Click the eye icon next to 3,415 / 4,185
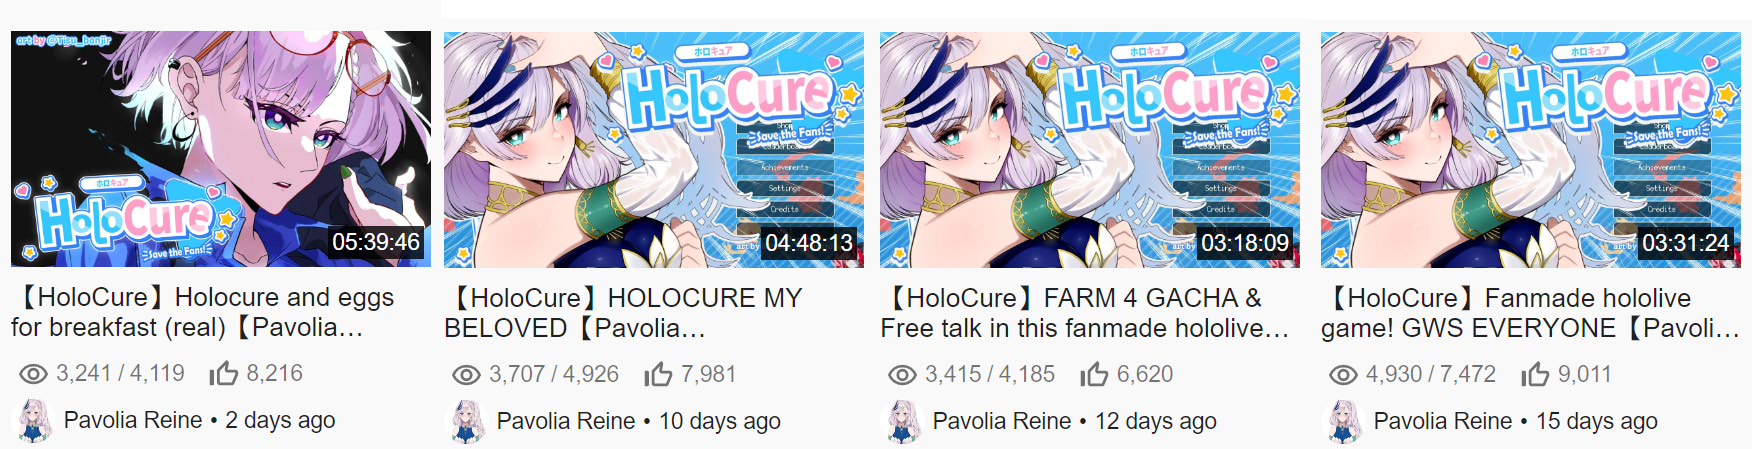This screenshot has width=1752, height=449. 902,375
